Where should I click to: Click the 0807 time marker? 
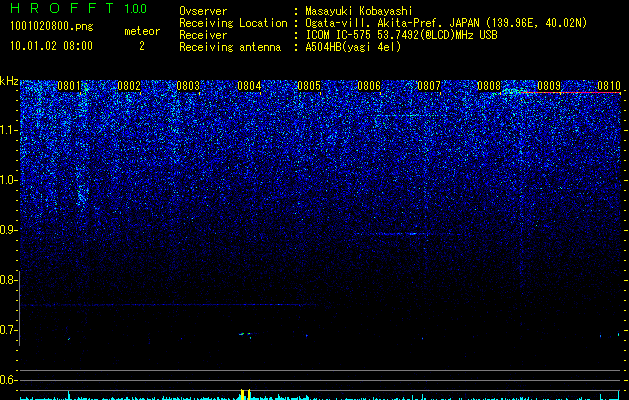click(x=429, y=86)
